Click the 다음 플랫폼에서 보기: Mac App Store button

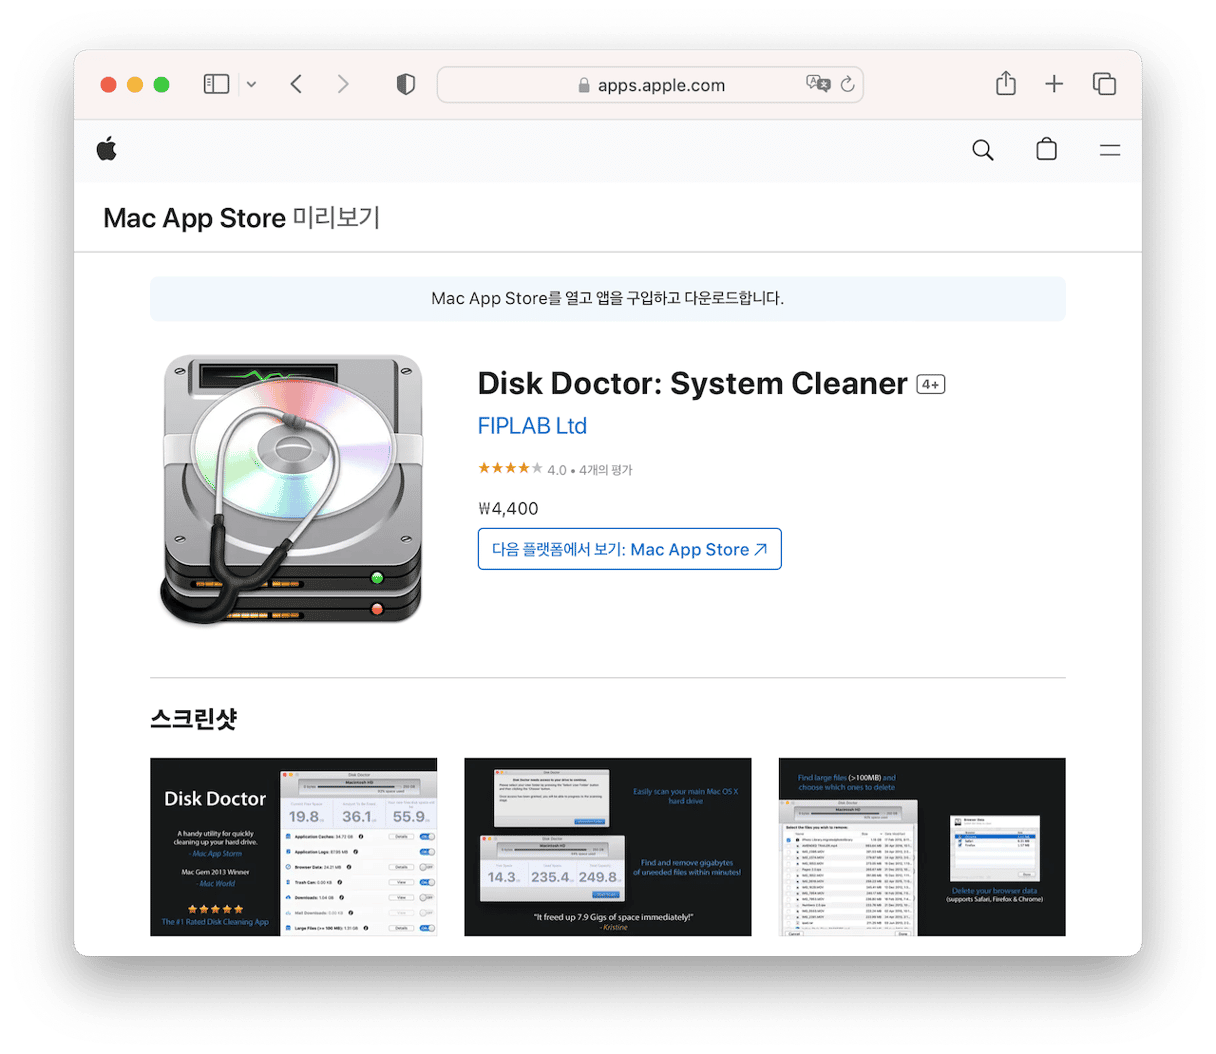point(630,549)
